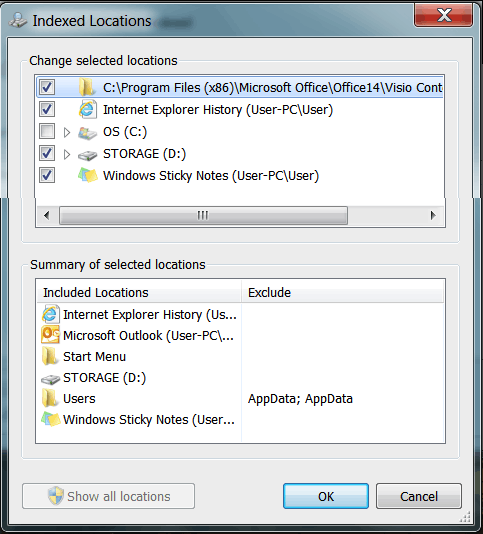
Task: Click the OS (C:) Windows drive icon
Action: point(87,132)
